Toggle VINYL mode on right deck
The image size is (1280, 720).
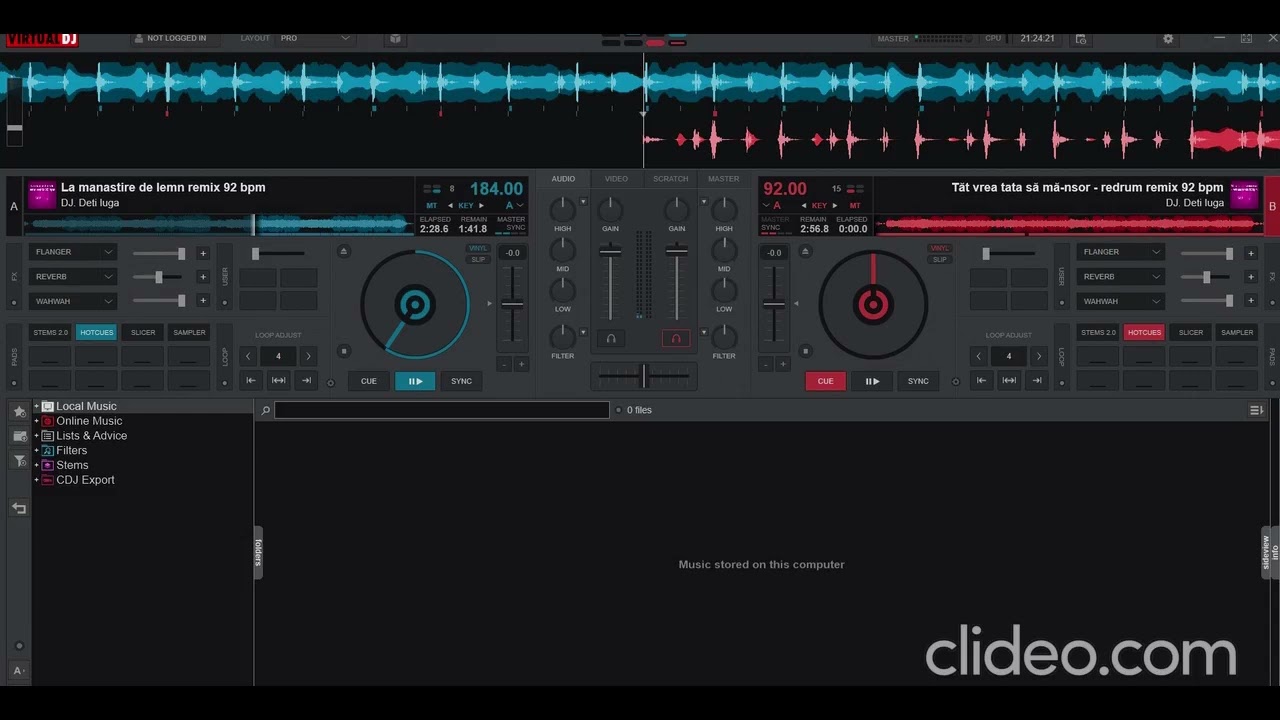(x=939, y=248)
